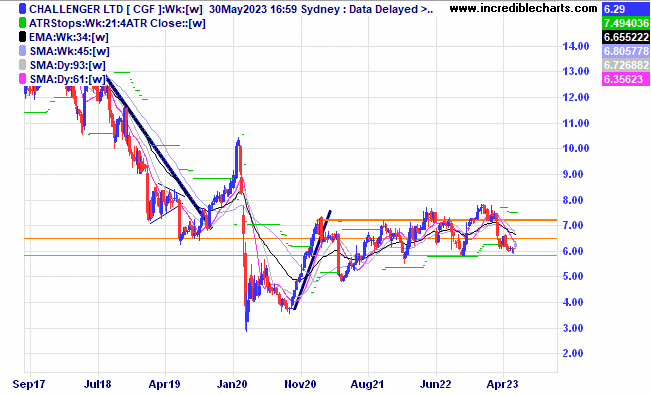Click the Jan20 date axis label
This screenshot has height=395, width=651.
tap(232, 384)
